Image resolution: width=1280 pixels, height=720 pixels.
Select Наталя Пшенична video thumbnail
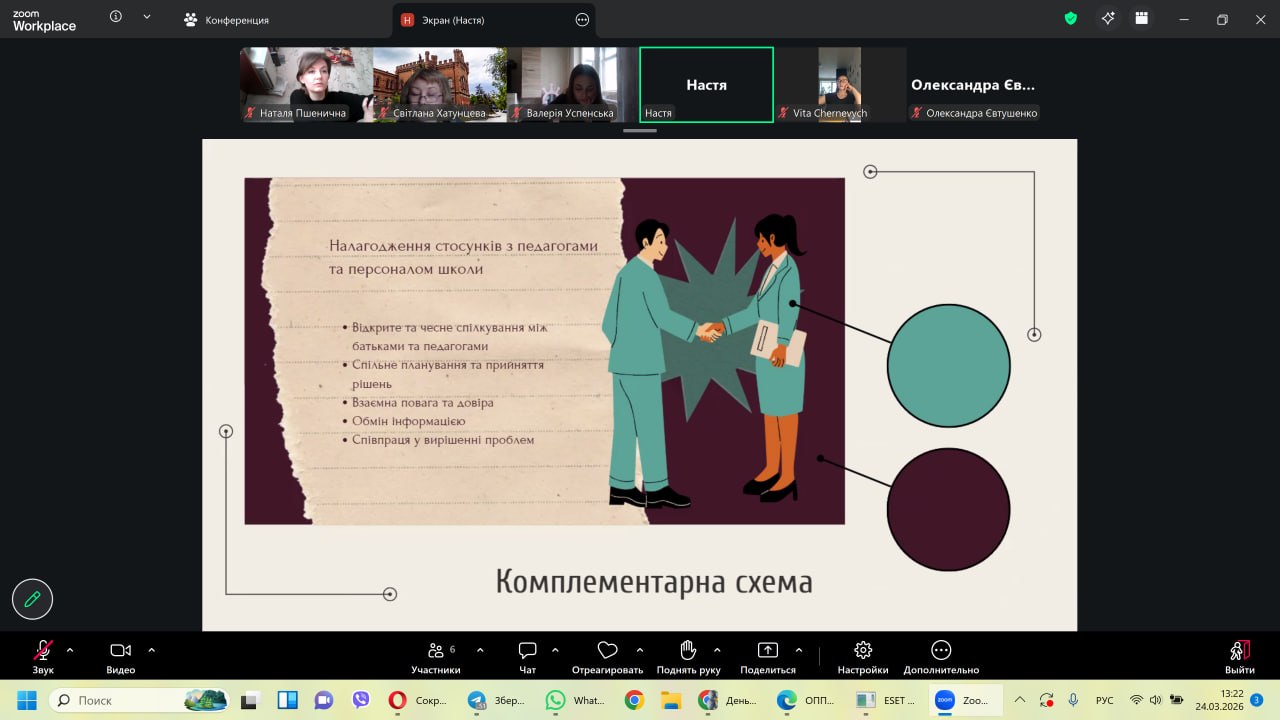tap(306, 85)
